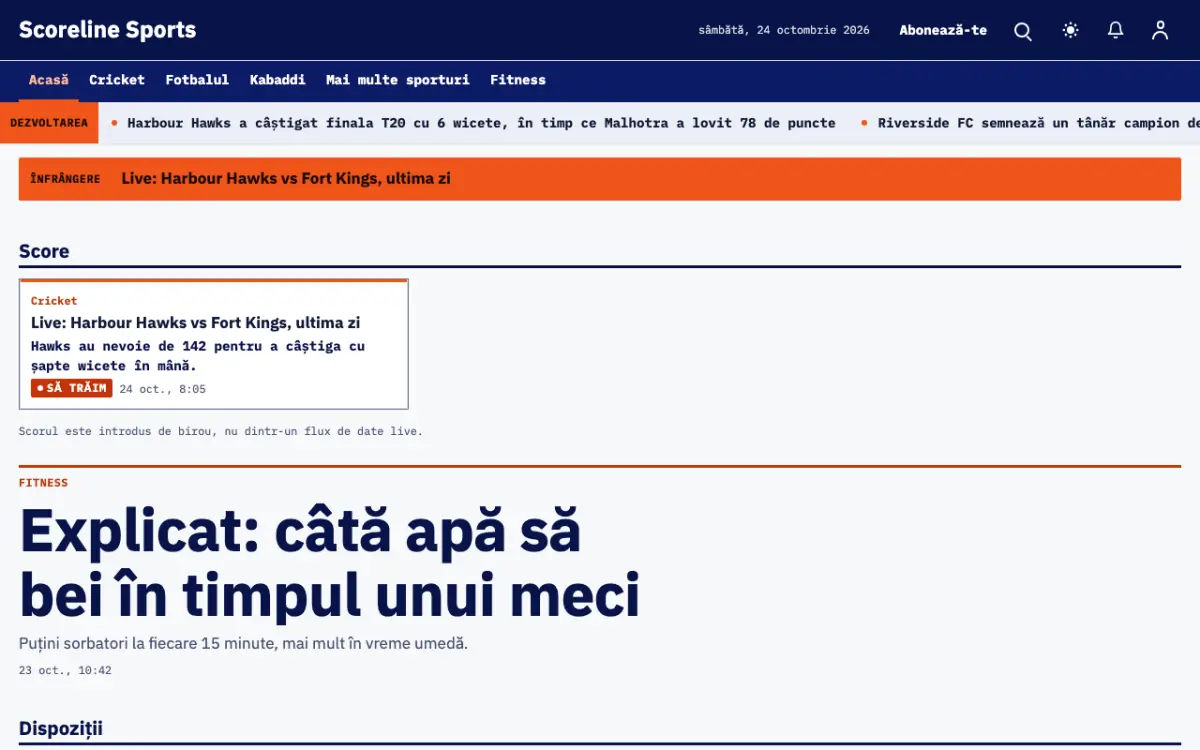Click note Scorul este introdus de birou
This screenshot has width=1200, height=750.
click(221, 431)
